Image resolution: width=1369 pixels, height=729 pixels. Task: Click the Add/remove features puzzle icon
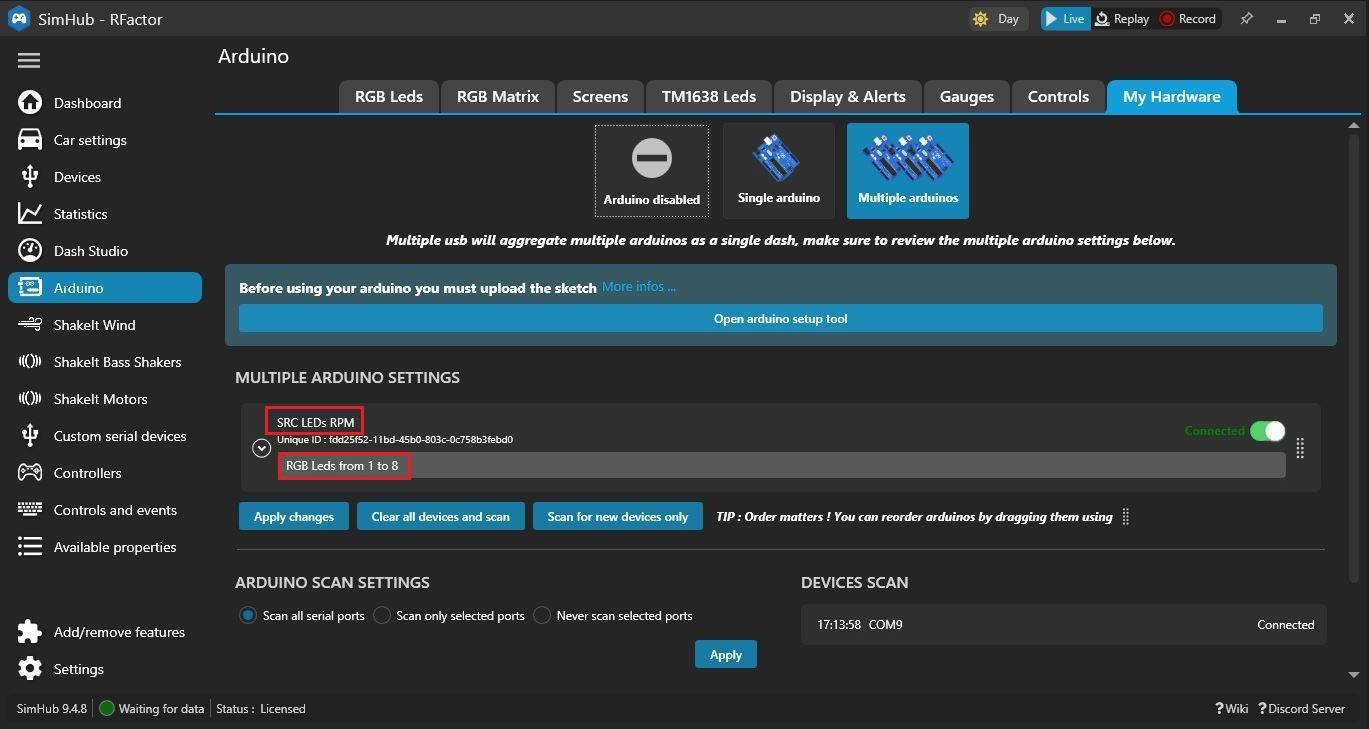[30, 632]
